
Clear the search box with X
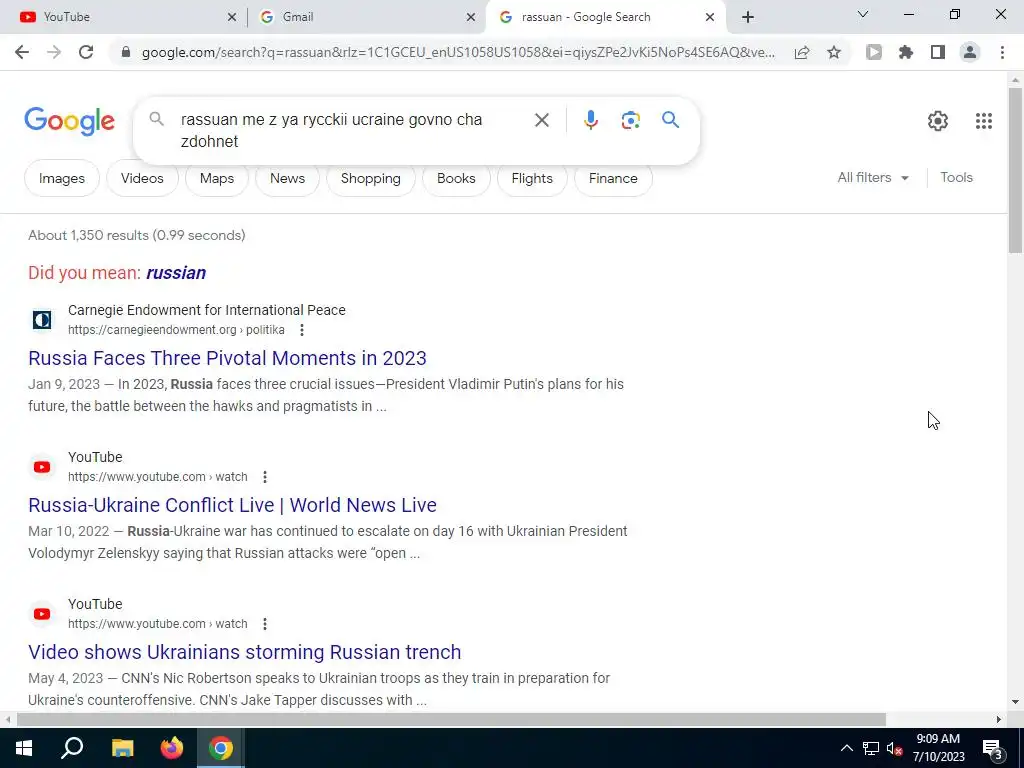pyautogui.click(x=541, y=120)
